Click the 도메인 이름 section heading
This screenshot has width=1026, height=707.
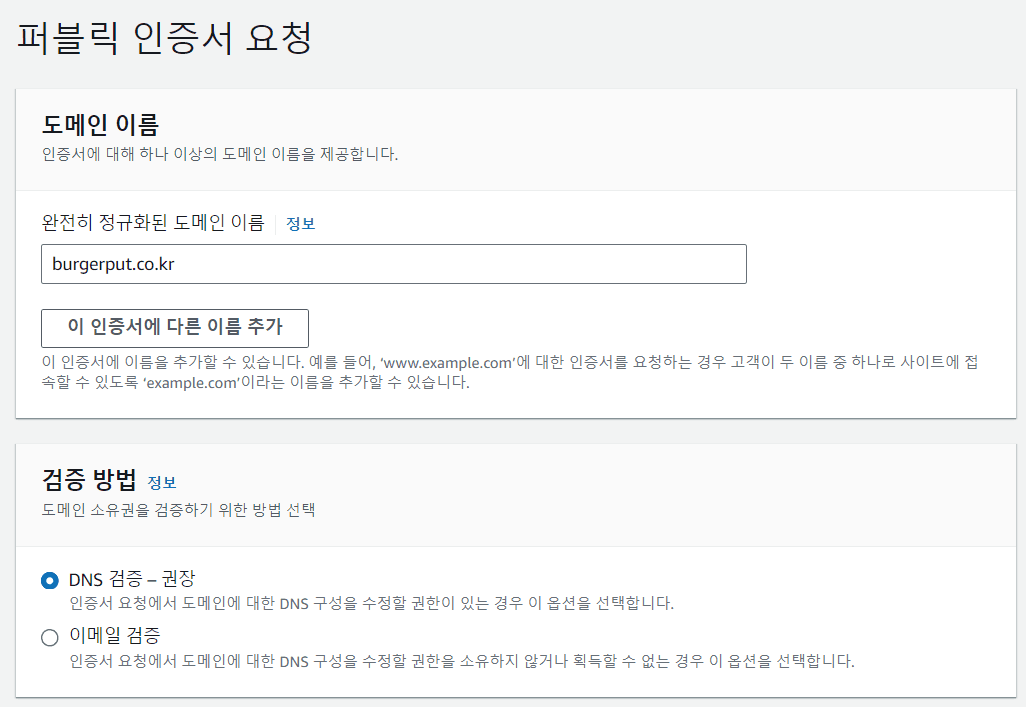point(100,125)
